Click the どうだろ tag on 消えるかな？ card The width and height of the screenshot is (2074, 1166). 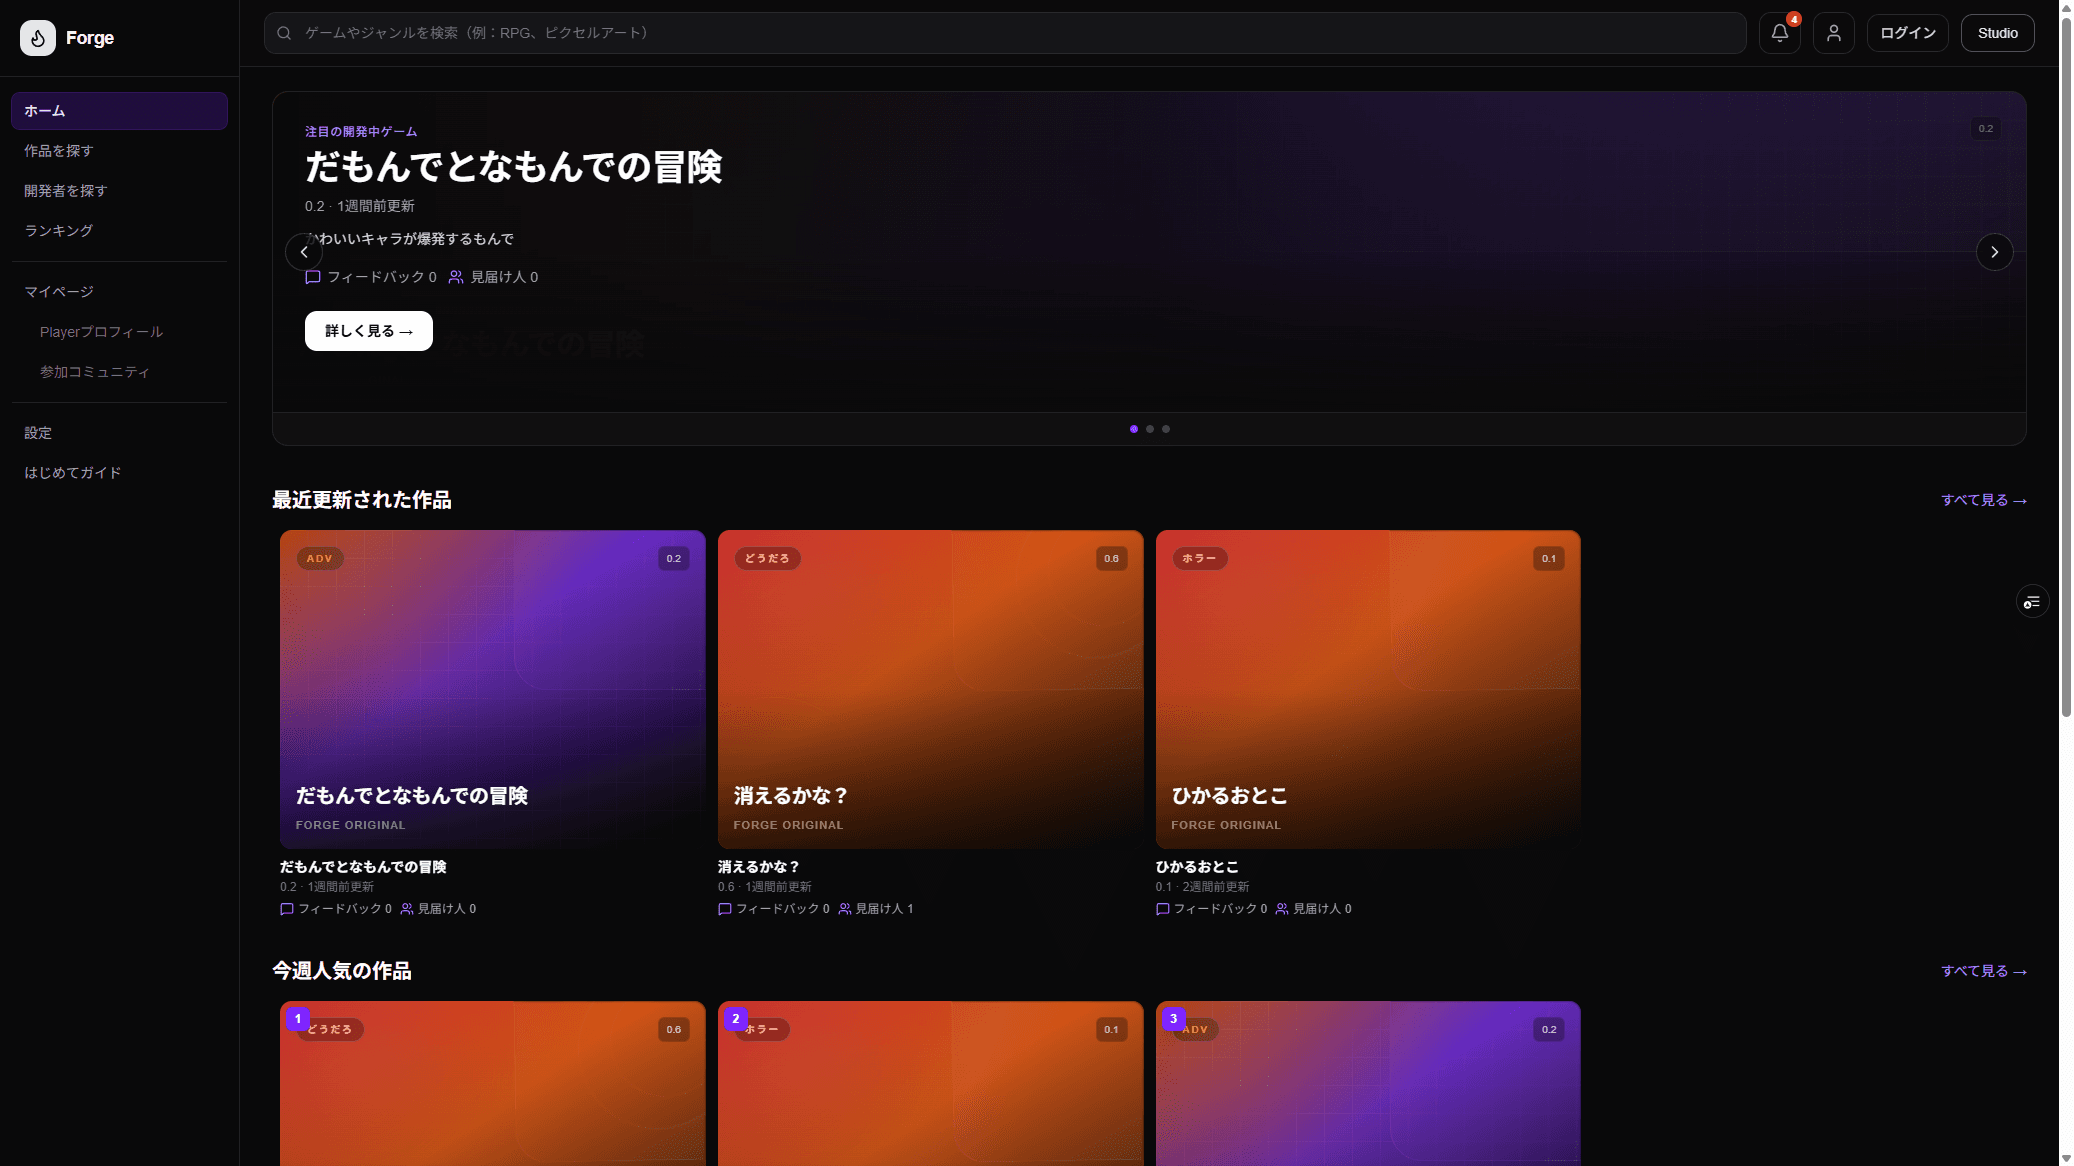[768, 559]
